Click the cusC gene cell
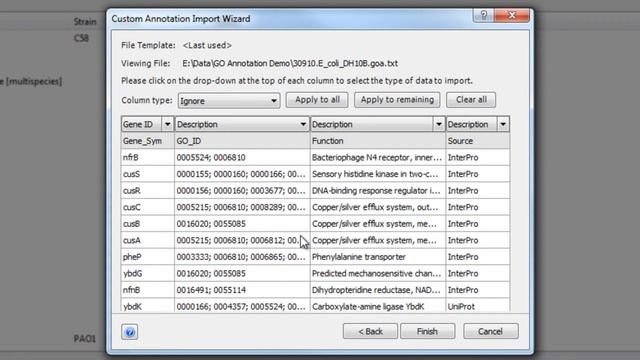640x360 pixels. (x=147, y=207)
